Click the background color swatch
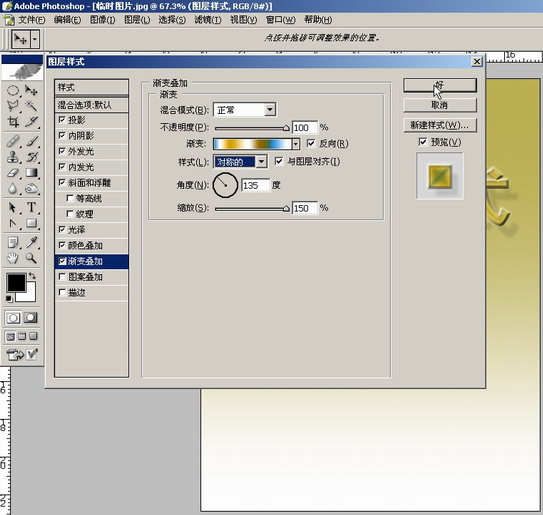This screenshot has width=543, height=515. pyautogui.click(x=30, y=296)
